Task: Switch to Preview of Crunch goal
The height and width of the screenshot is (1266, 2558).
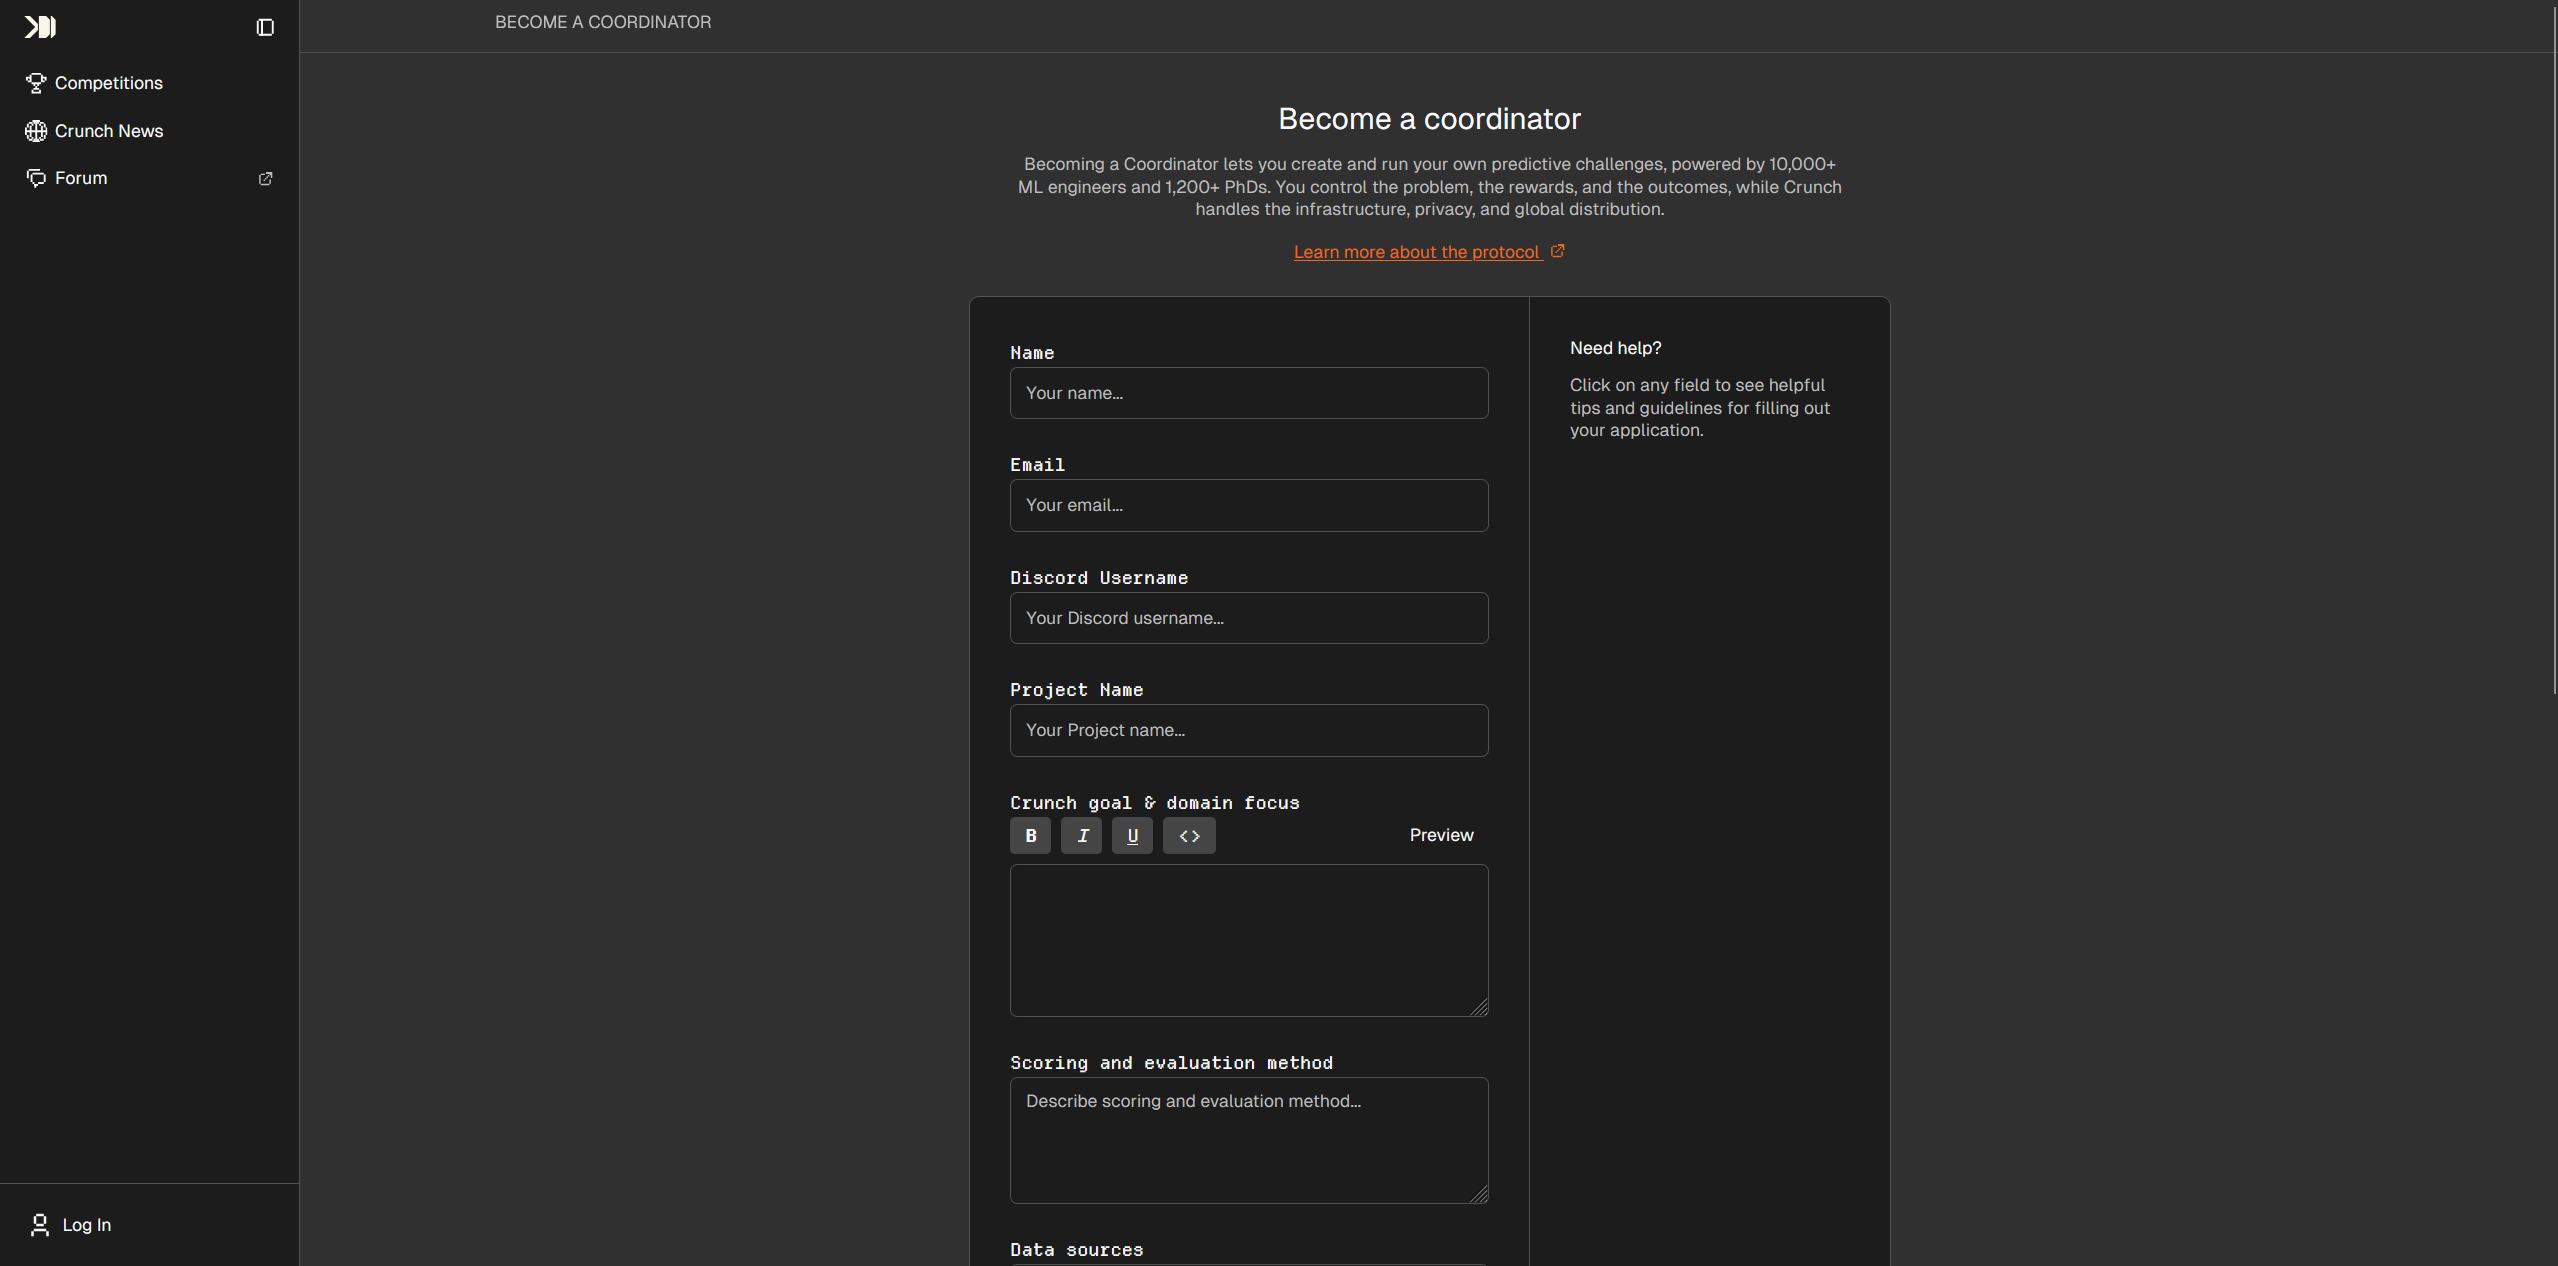Action: [1441, 835]
